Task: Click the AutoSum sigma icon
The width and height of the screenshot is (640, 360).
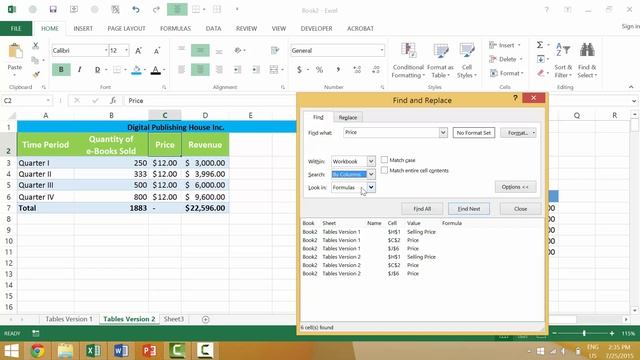Action: (540, 45)
